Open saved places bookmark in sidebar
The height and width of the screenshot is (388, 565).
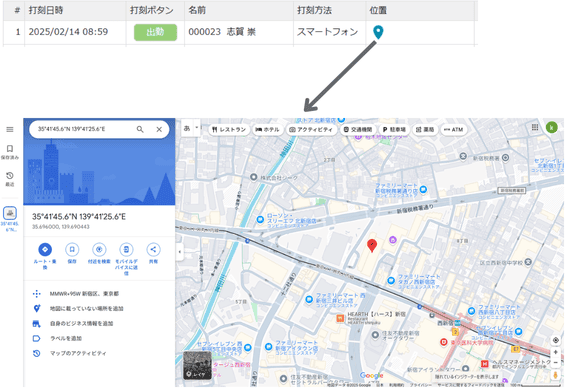10,152
